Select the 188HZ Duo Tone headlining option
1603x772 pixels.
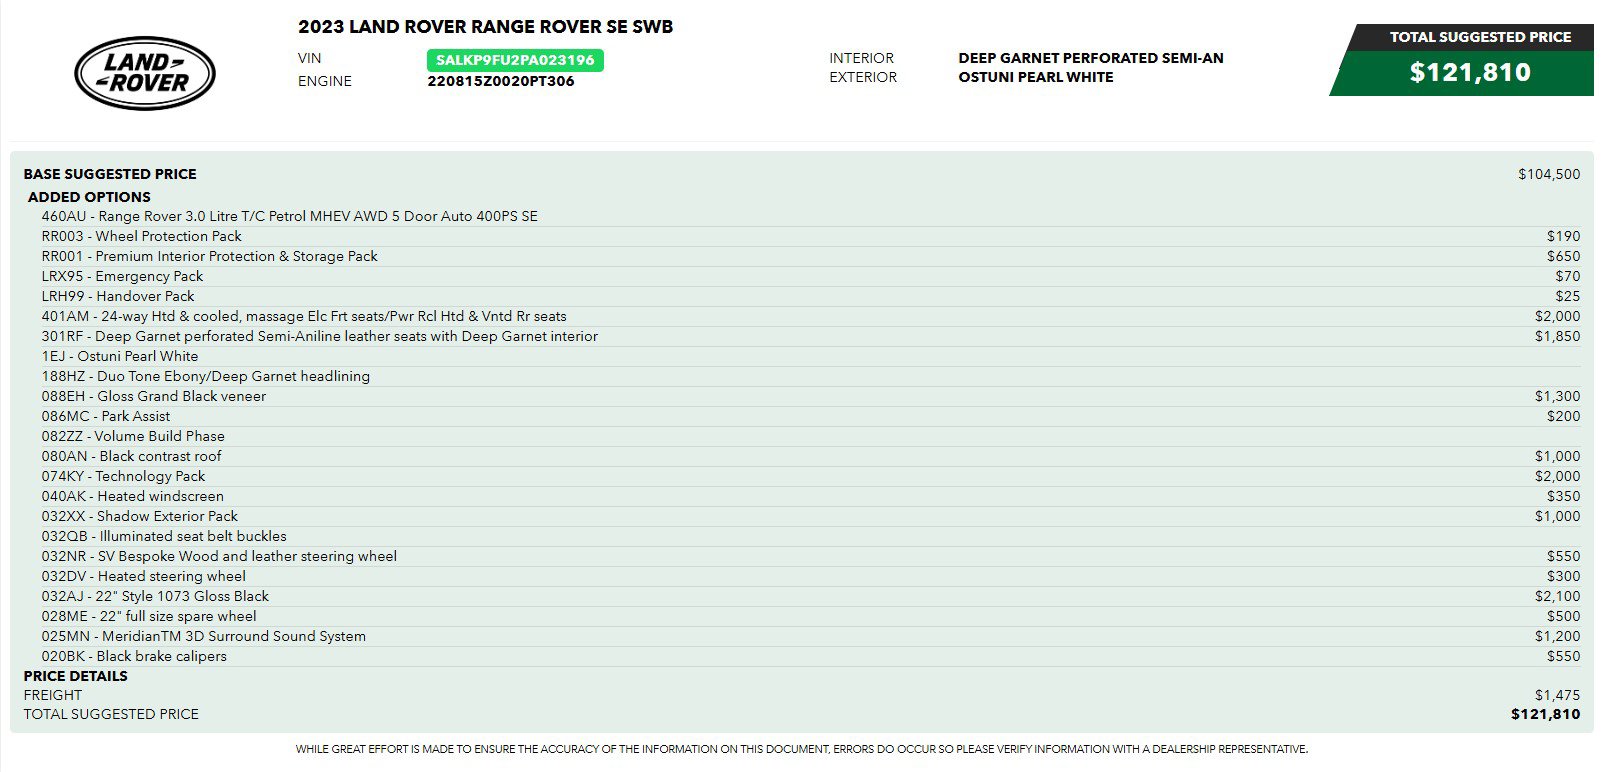(811, 376)
